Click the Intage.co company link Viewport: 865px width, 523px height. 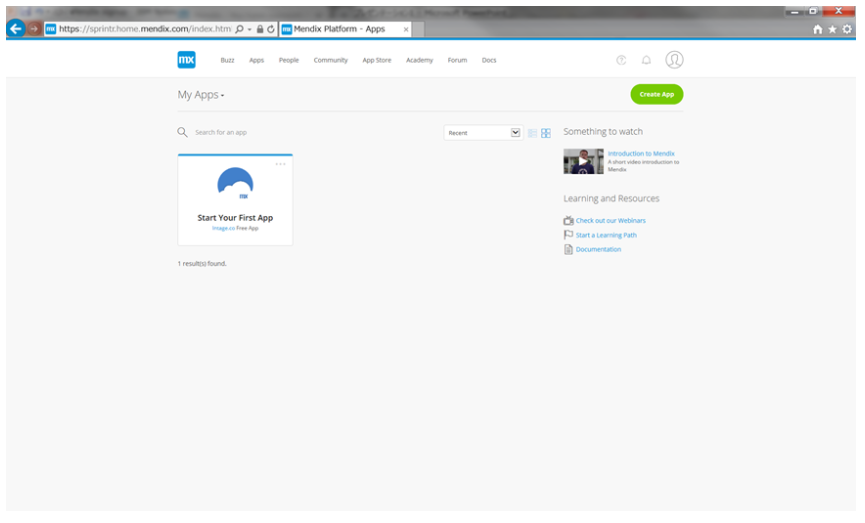click(223, 228)
